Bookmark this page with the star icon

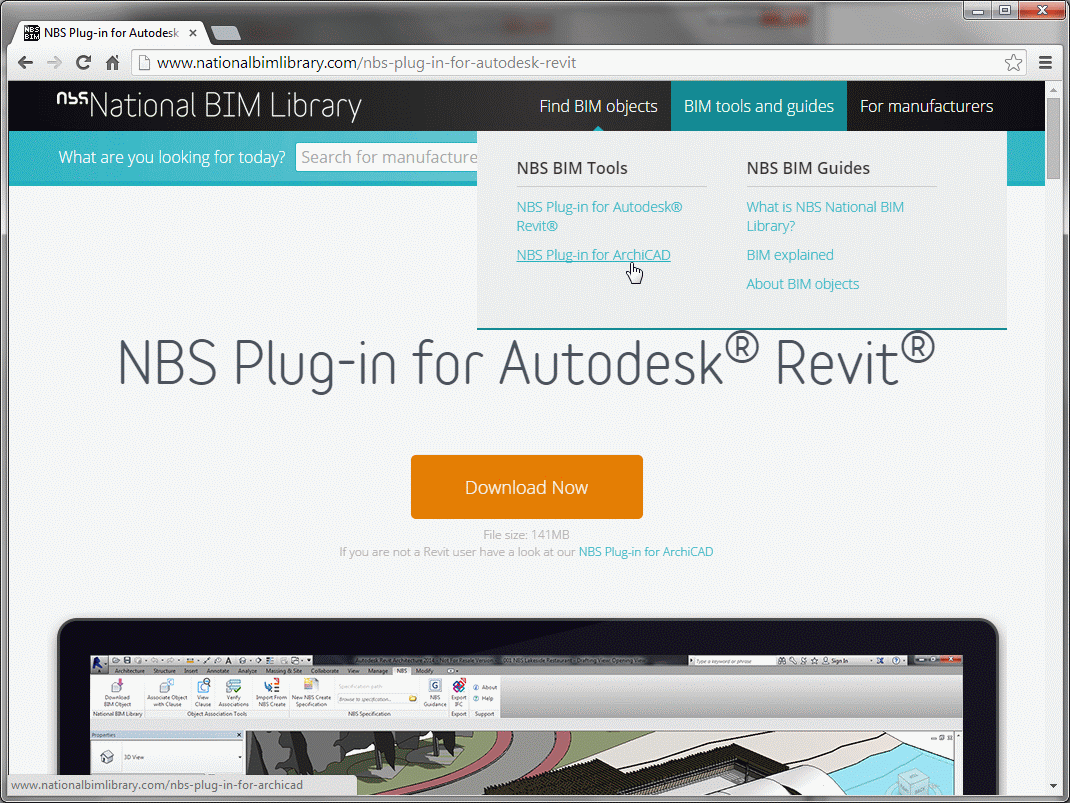(1013, 63)
